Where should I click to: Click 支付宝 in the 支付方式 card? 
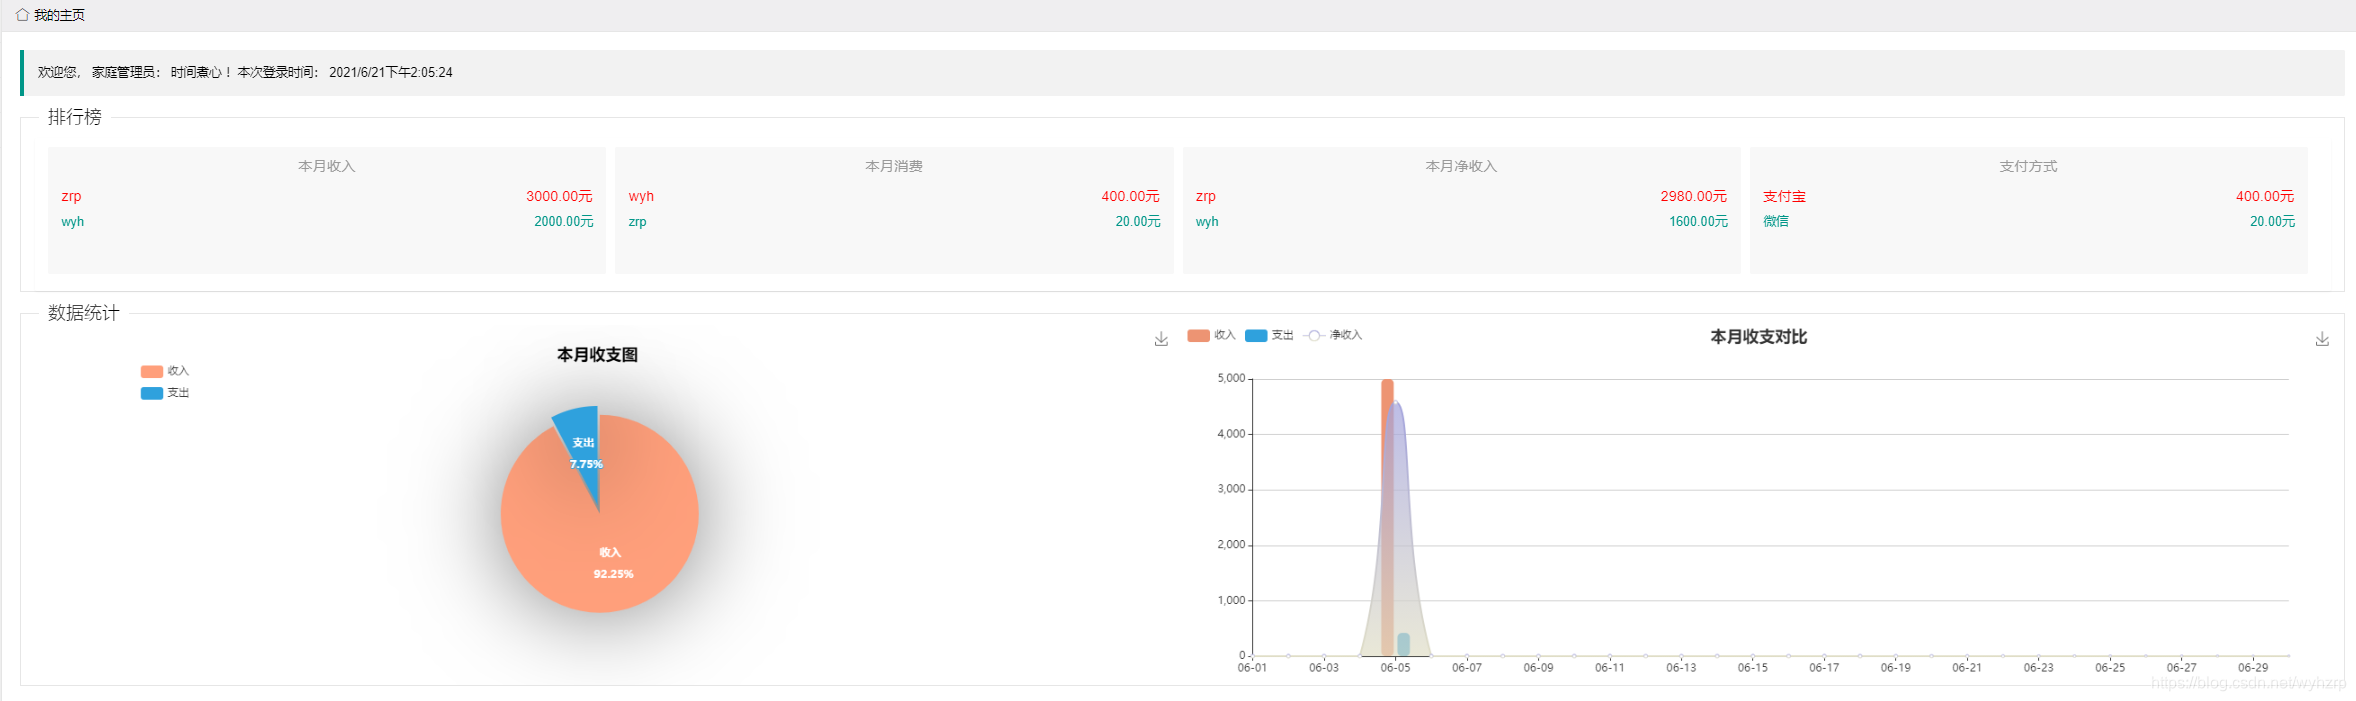click(x=1784, y=196)
